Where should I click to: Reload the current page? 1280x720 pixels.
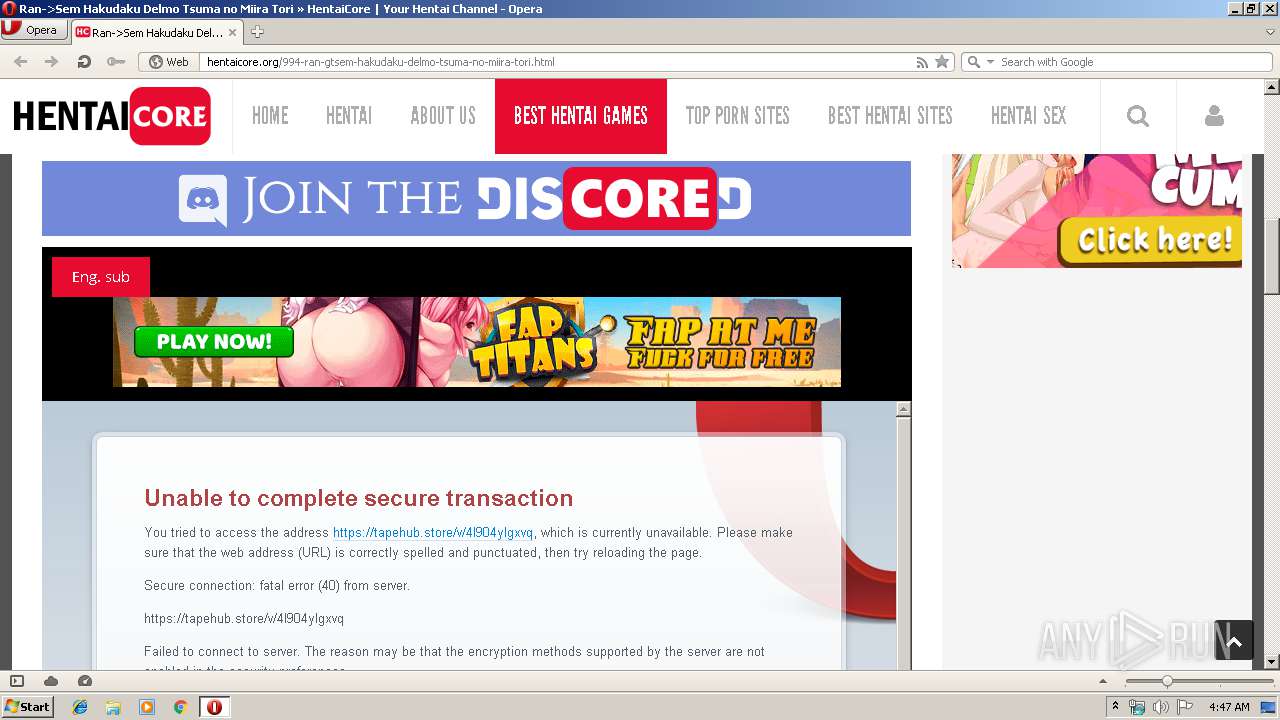click(x=84, y=62)
